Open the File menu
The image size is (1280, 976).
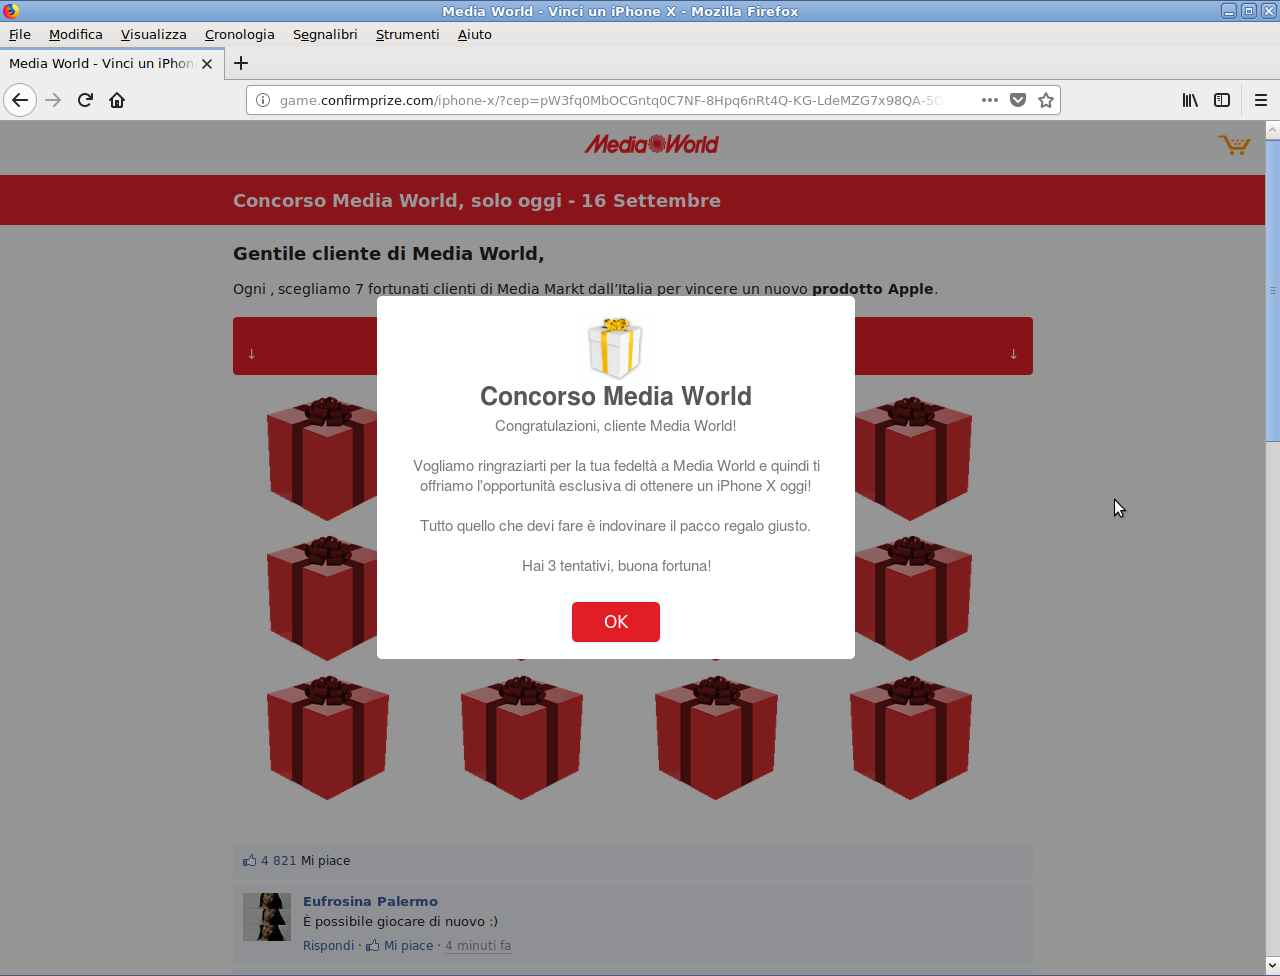(x=20, y=34)
